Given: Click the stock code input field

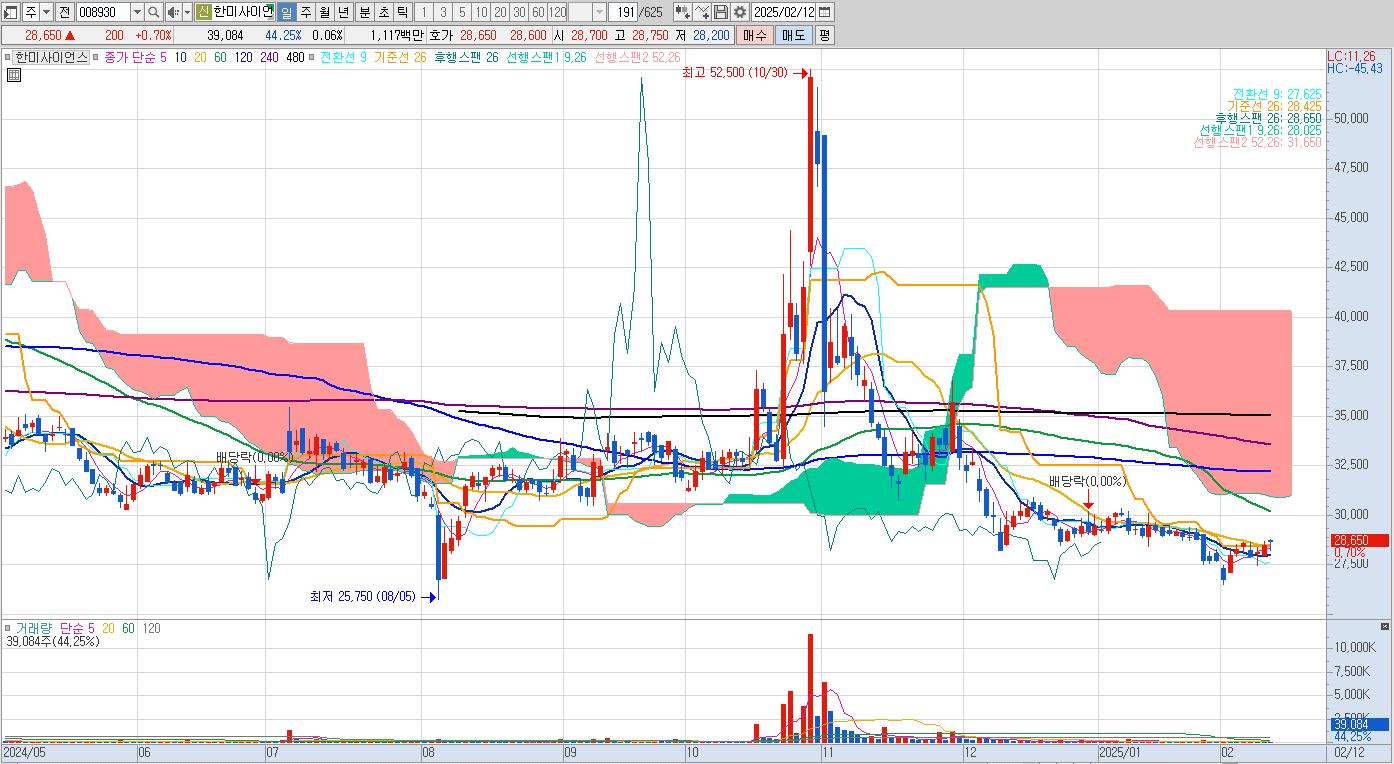Looking at the screenshot, I should pos(103,12).
